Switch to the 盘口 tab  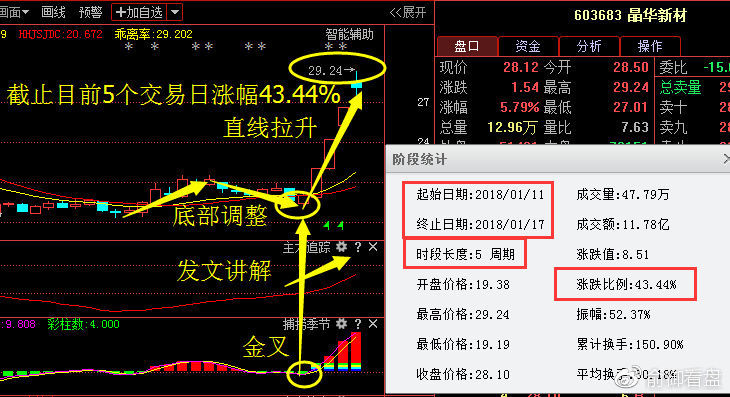pyautogui.click(x=467, y=46)
